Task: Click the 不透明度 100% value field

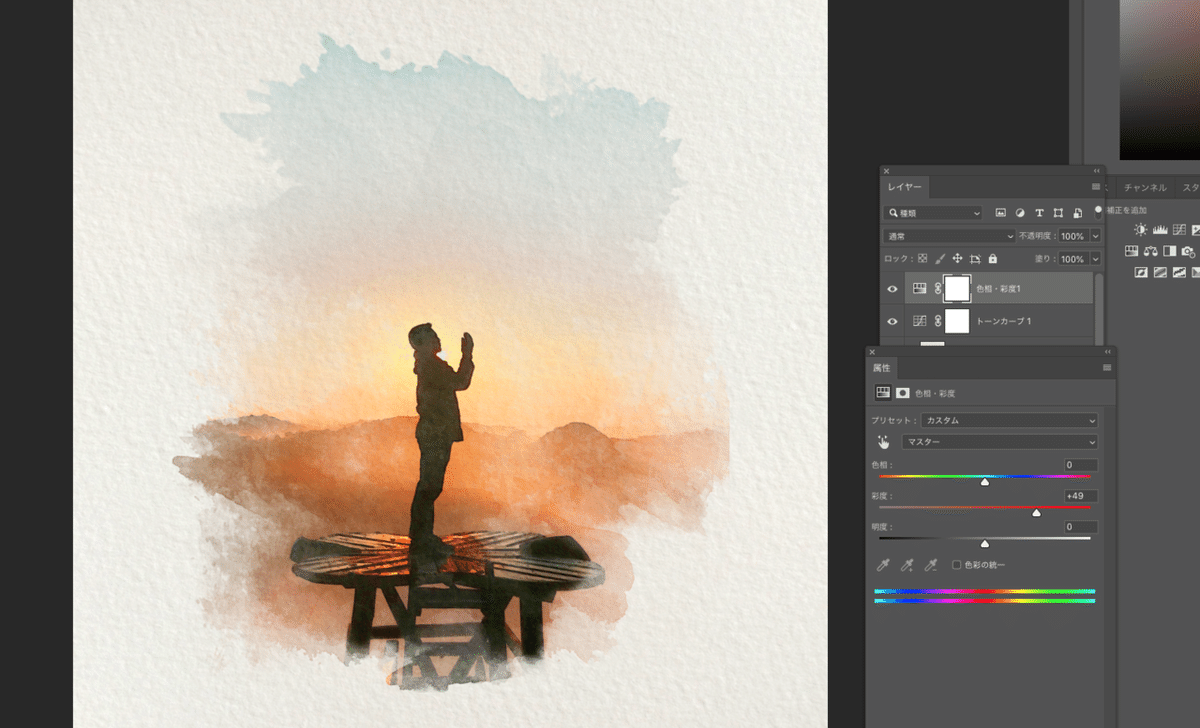Action: [x=1073, y=236]
